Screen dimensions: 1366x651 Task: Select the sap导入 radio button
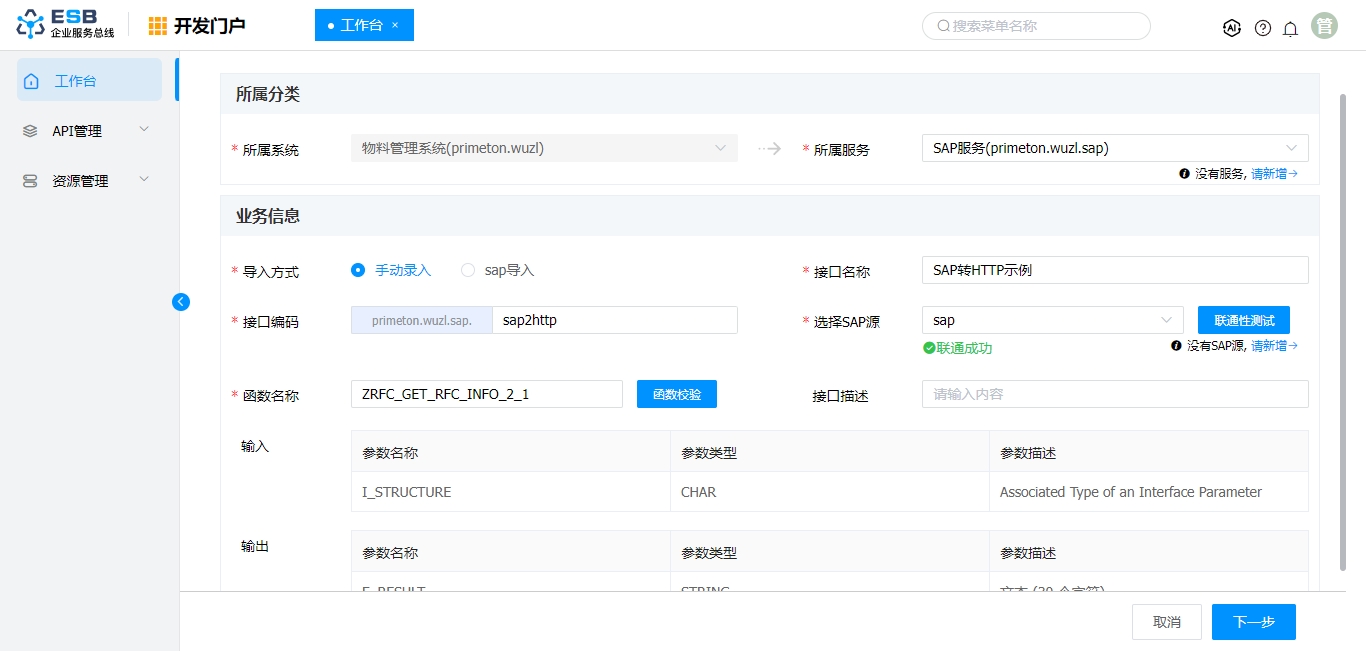pyautogui.click(x=468, y=270)
